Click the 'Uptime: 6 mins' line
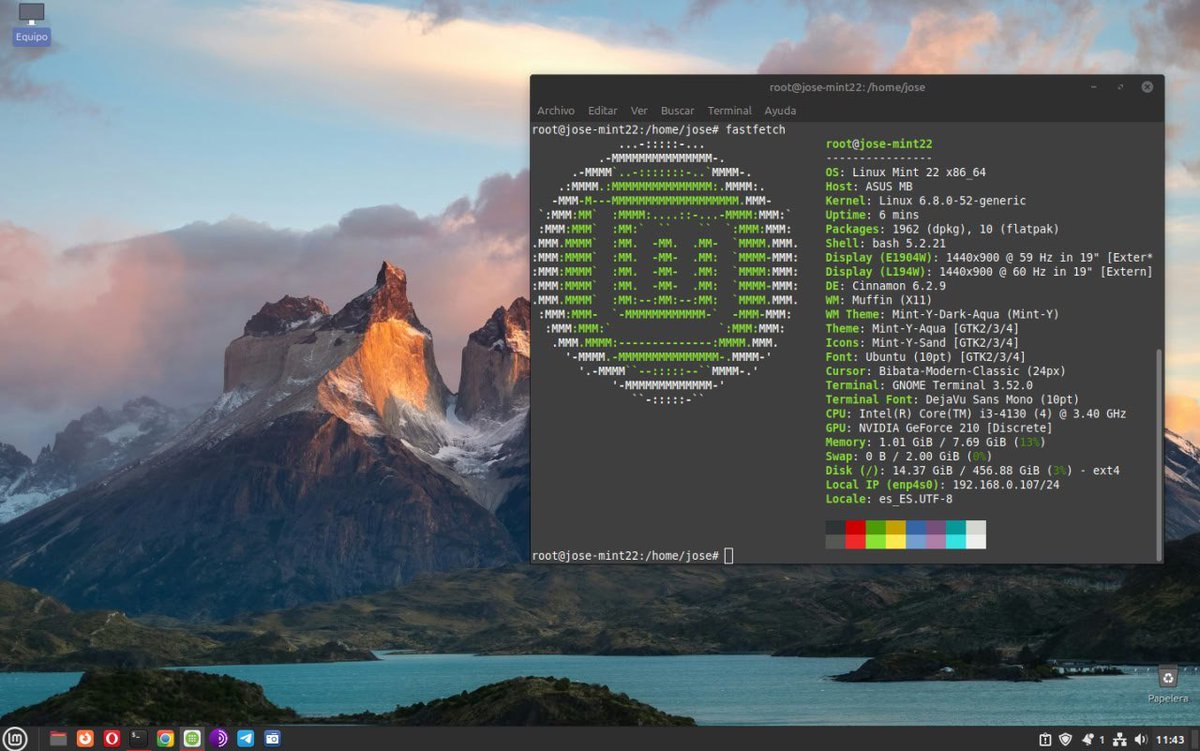Screen dimensions: 1200x751 pos(872,215)
